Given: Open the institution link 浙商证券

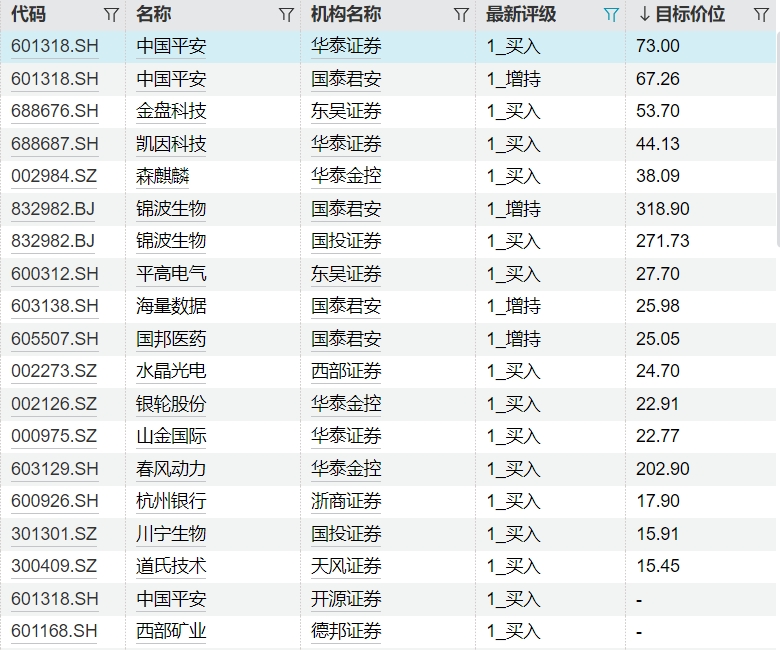Looking at the screenshot, I should coord(346,501).
